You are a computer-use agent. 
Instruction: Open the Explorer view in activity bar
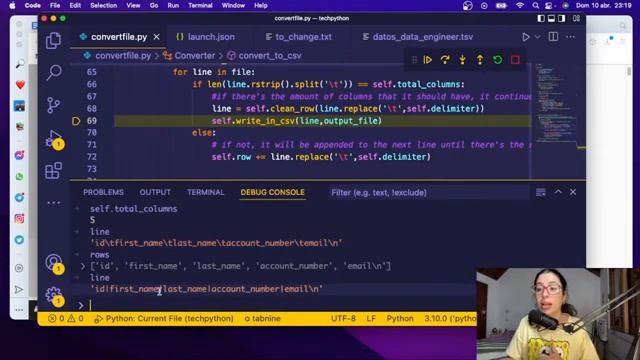coord(53,40)
